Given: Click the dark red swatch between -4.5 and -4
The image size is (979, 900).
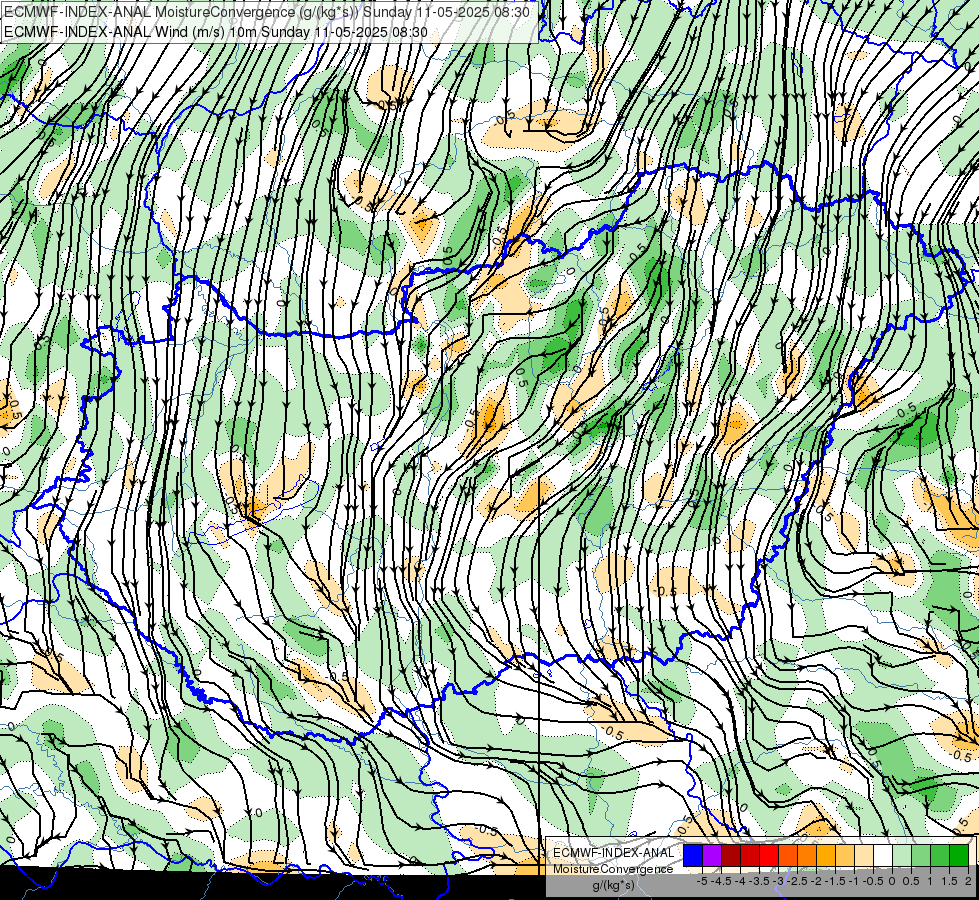Looking at the screenshot, I should coord(731,855).
